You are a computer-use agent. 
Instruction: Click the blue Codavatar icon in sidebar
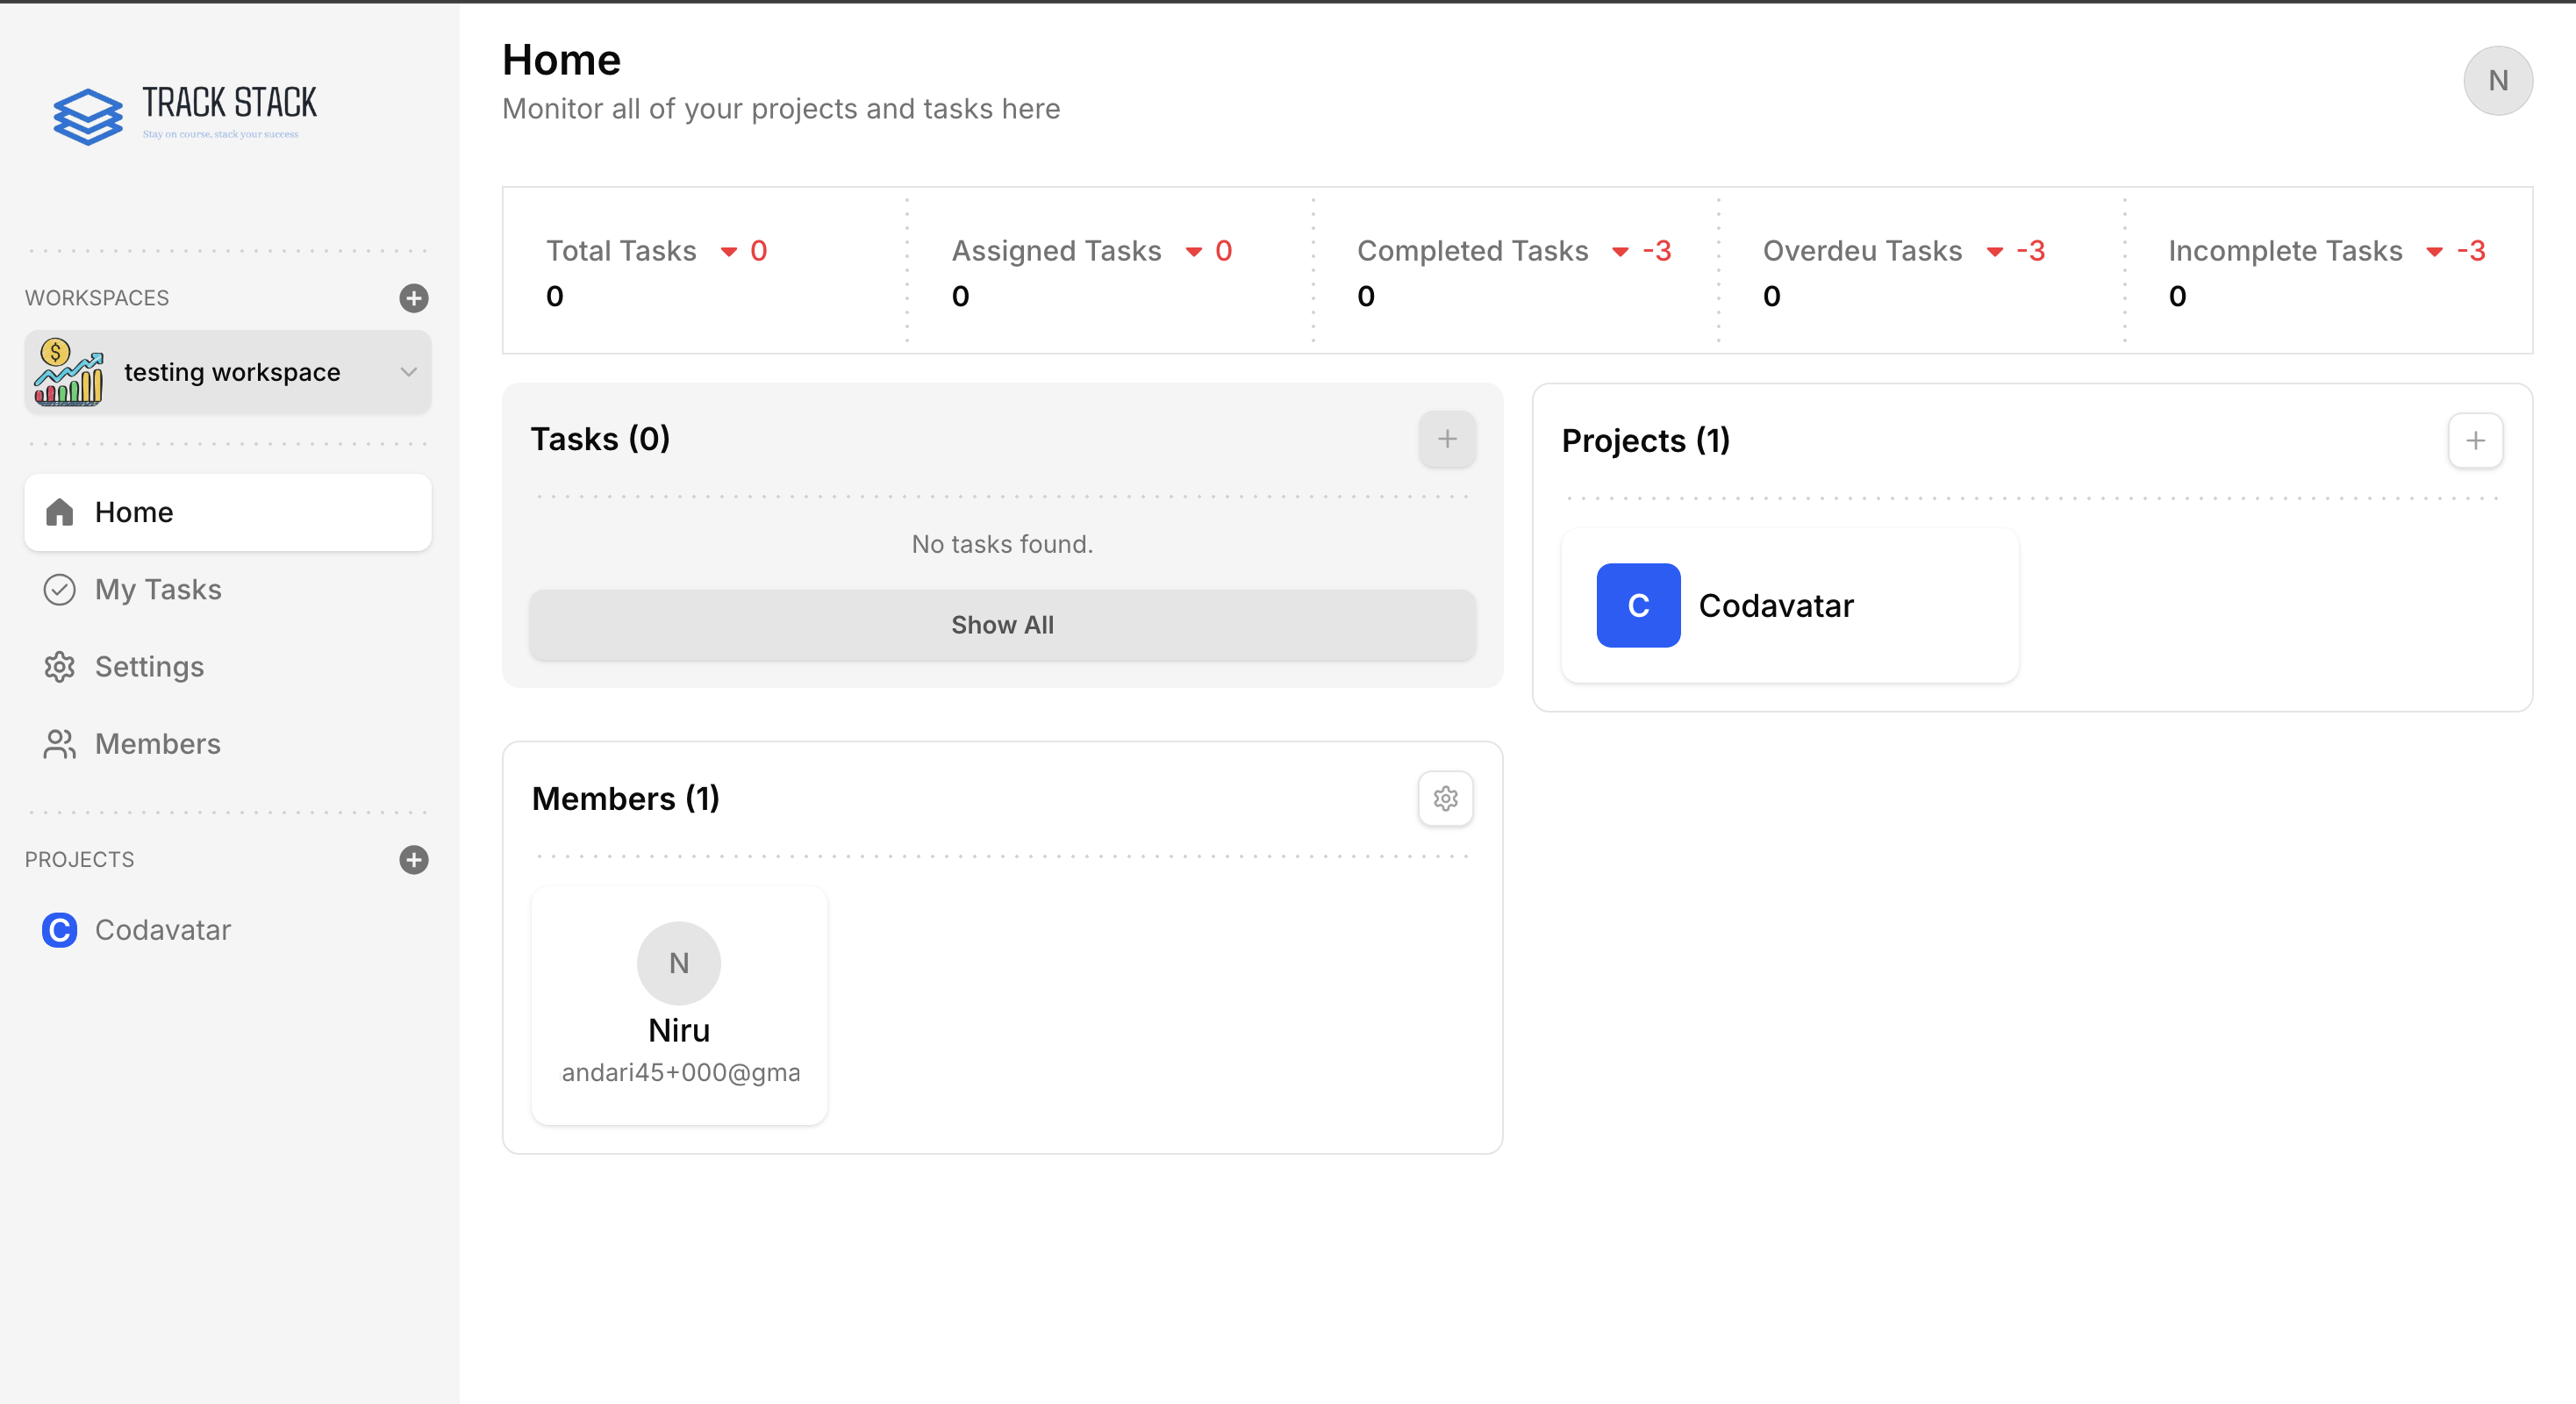59,930
